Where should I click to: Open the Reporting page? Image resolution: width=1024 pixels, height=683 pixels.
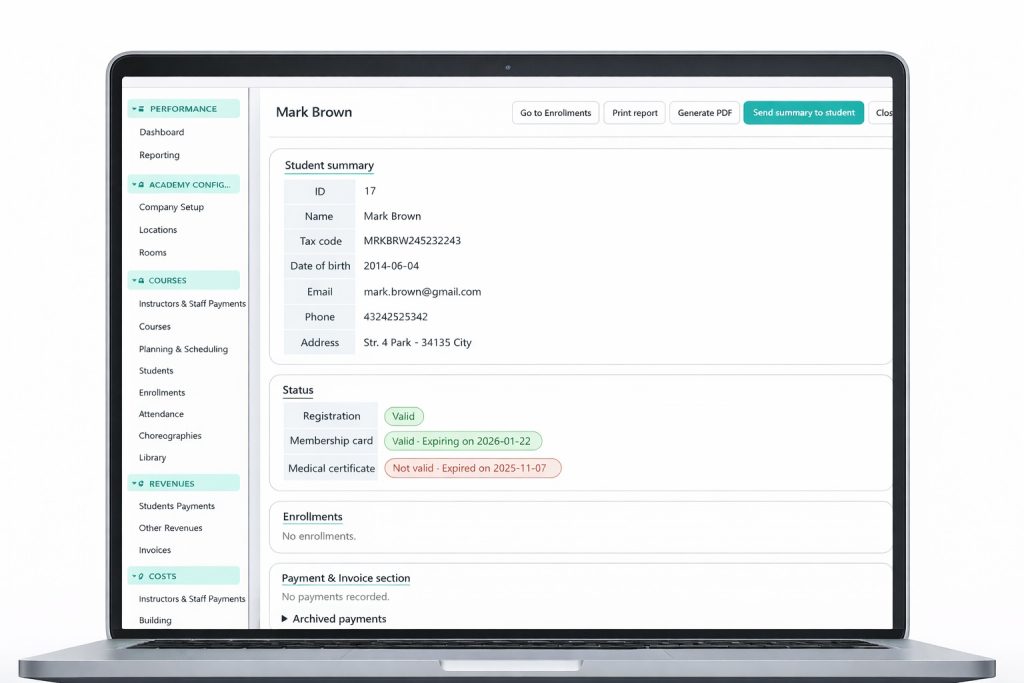(x=159, y=155)
